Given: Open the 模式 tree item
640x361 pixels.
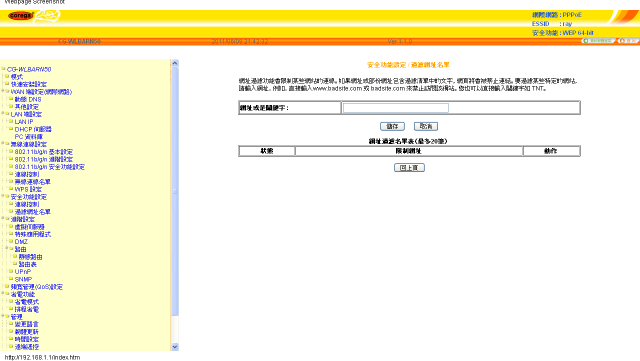Looking at the screenshot, I should pyautogui.click(x=17, y=77).
